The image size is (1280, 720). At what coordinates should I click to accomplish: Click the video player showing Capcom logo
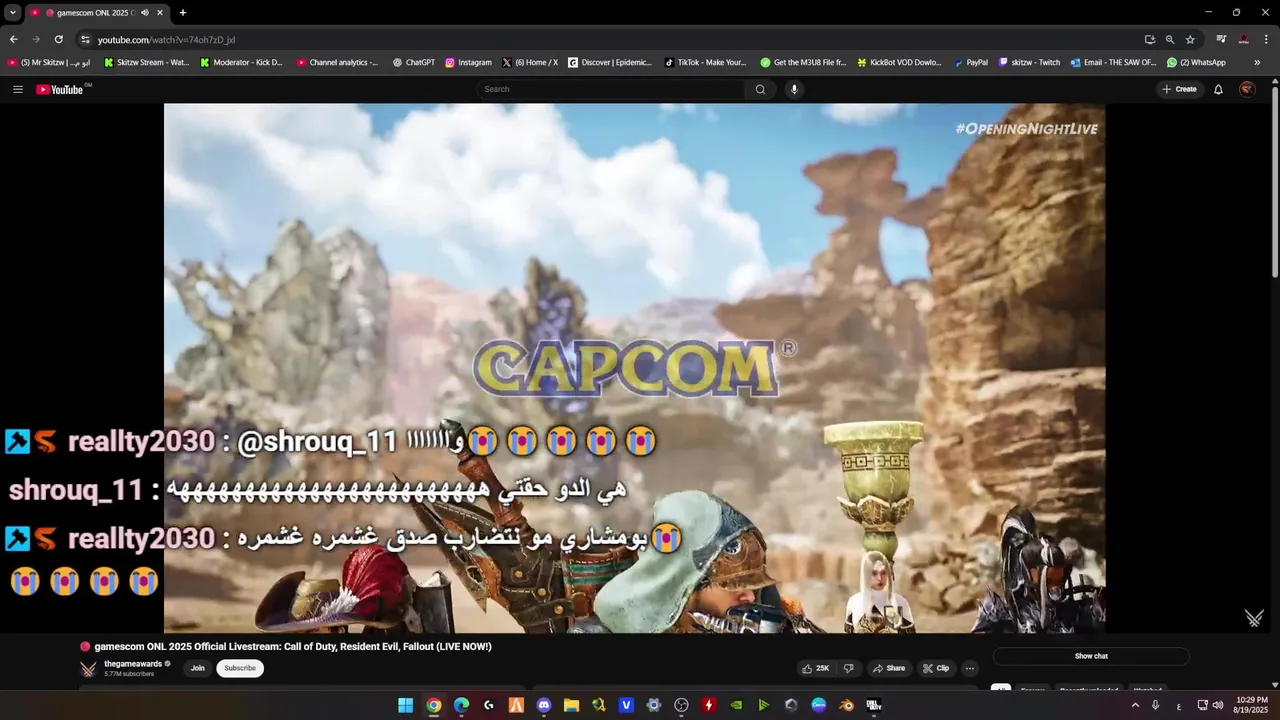click(634, 368)
